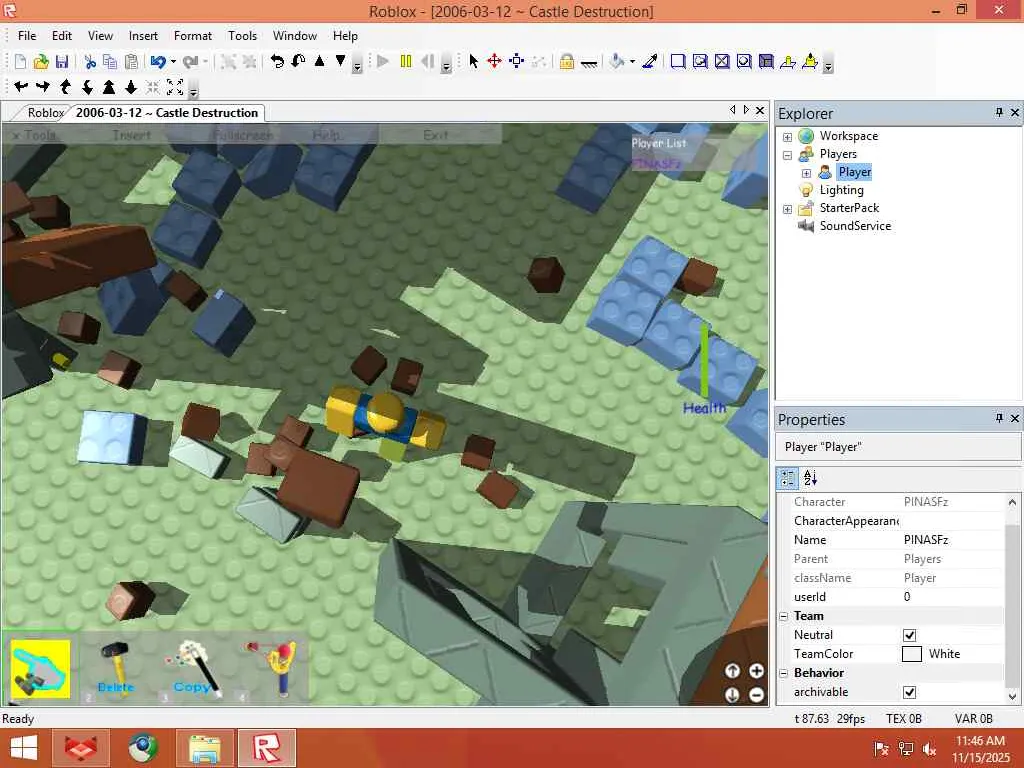Click the first square surface tool icon
This screenshot has height=768, width=1024.
point(678,61)
